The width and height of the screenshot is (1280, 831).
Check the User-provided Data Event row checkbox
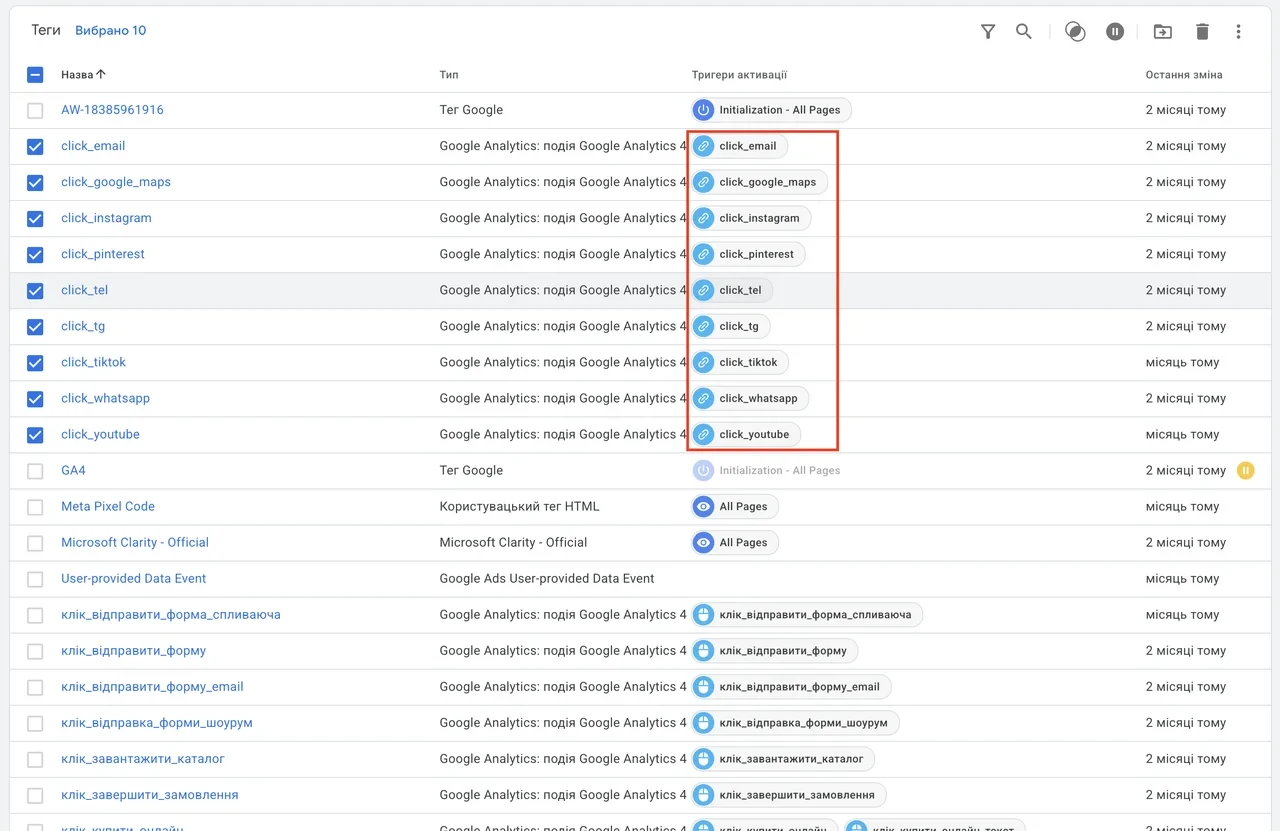coord(35,578)
